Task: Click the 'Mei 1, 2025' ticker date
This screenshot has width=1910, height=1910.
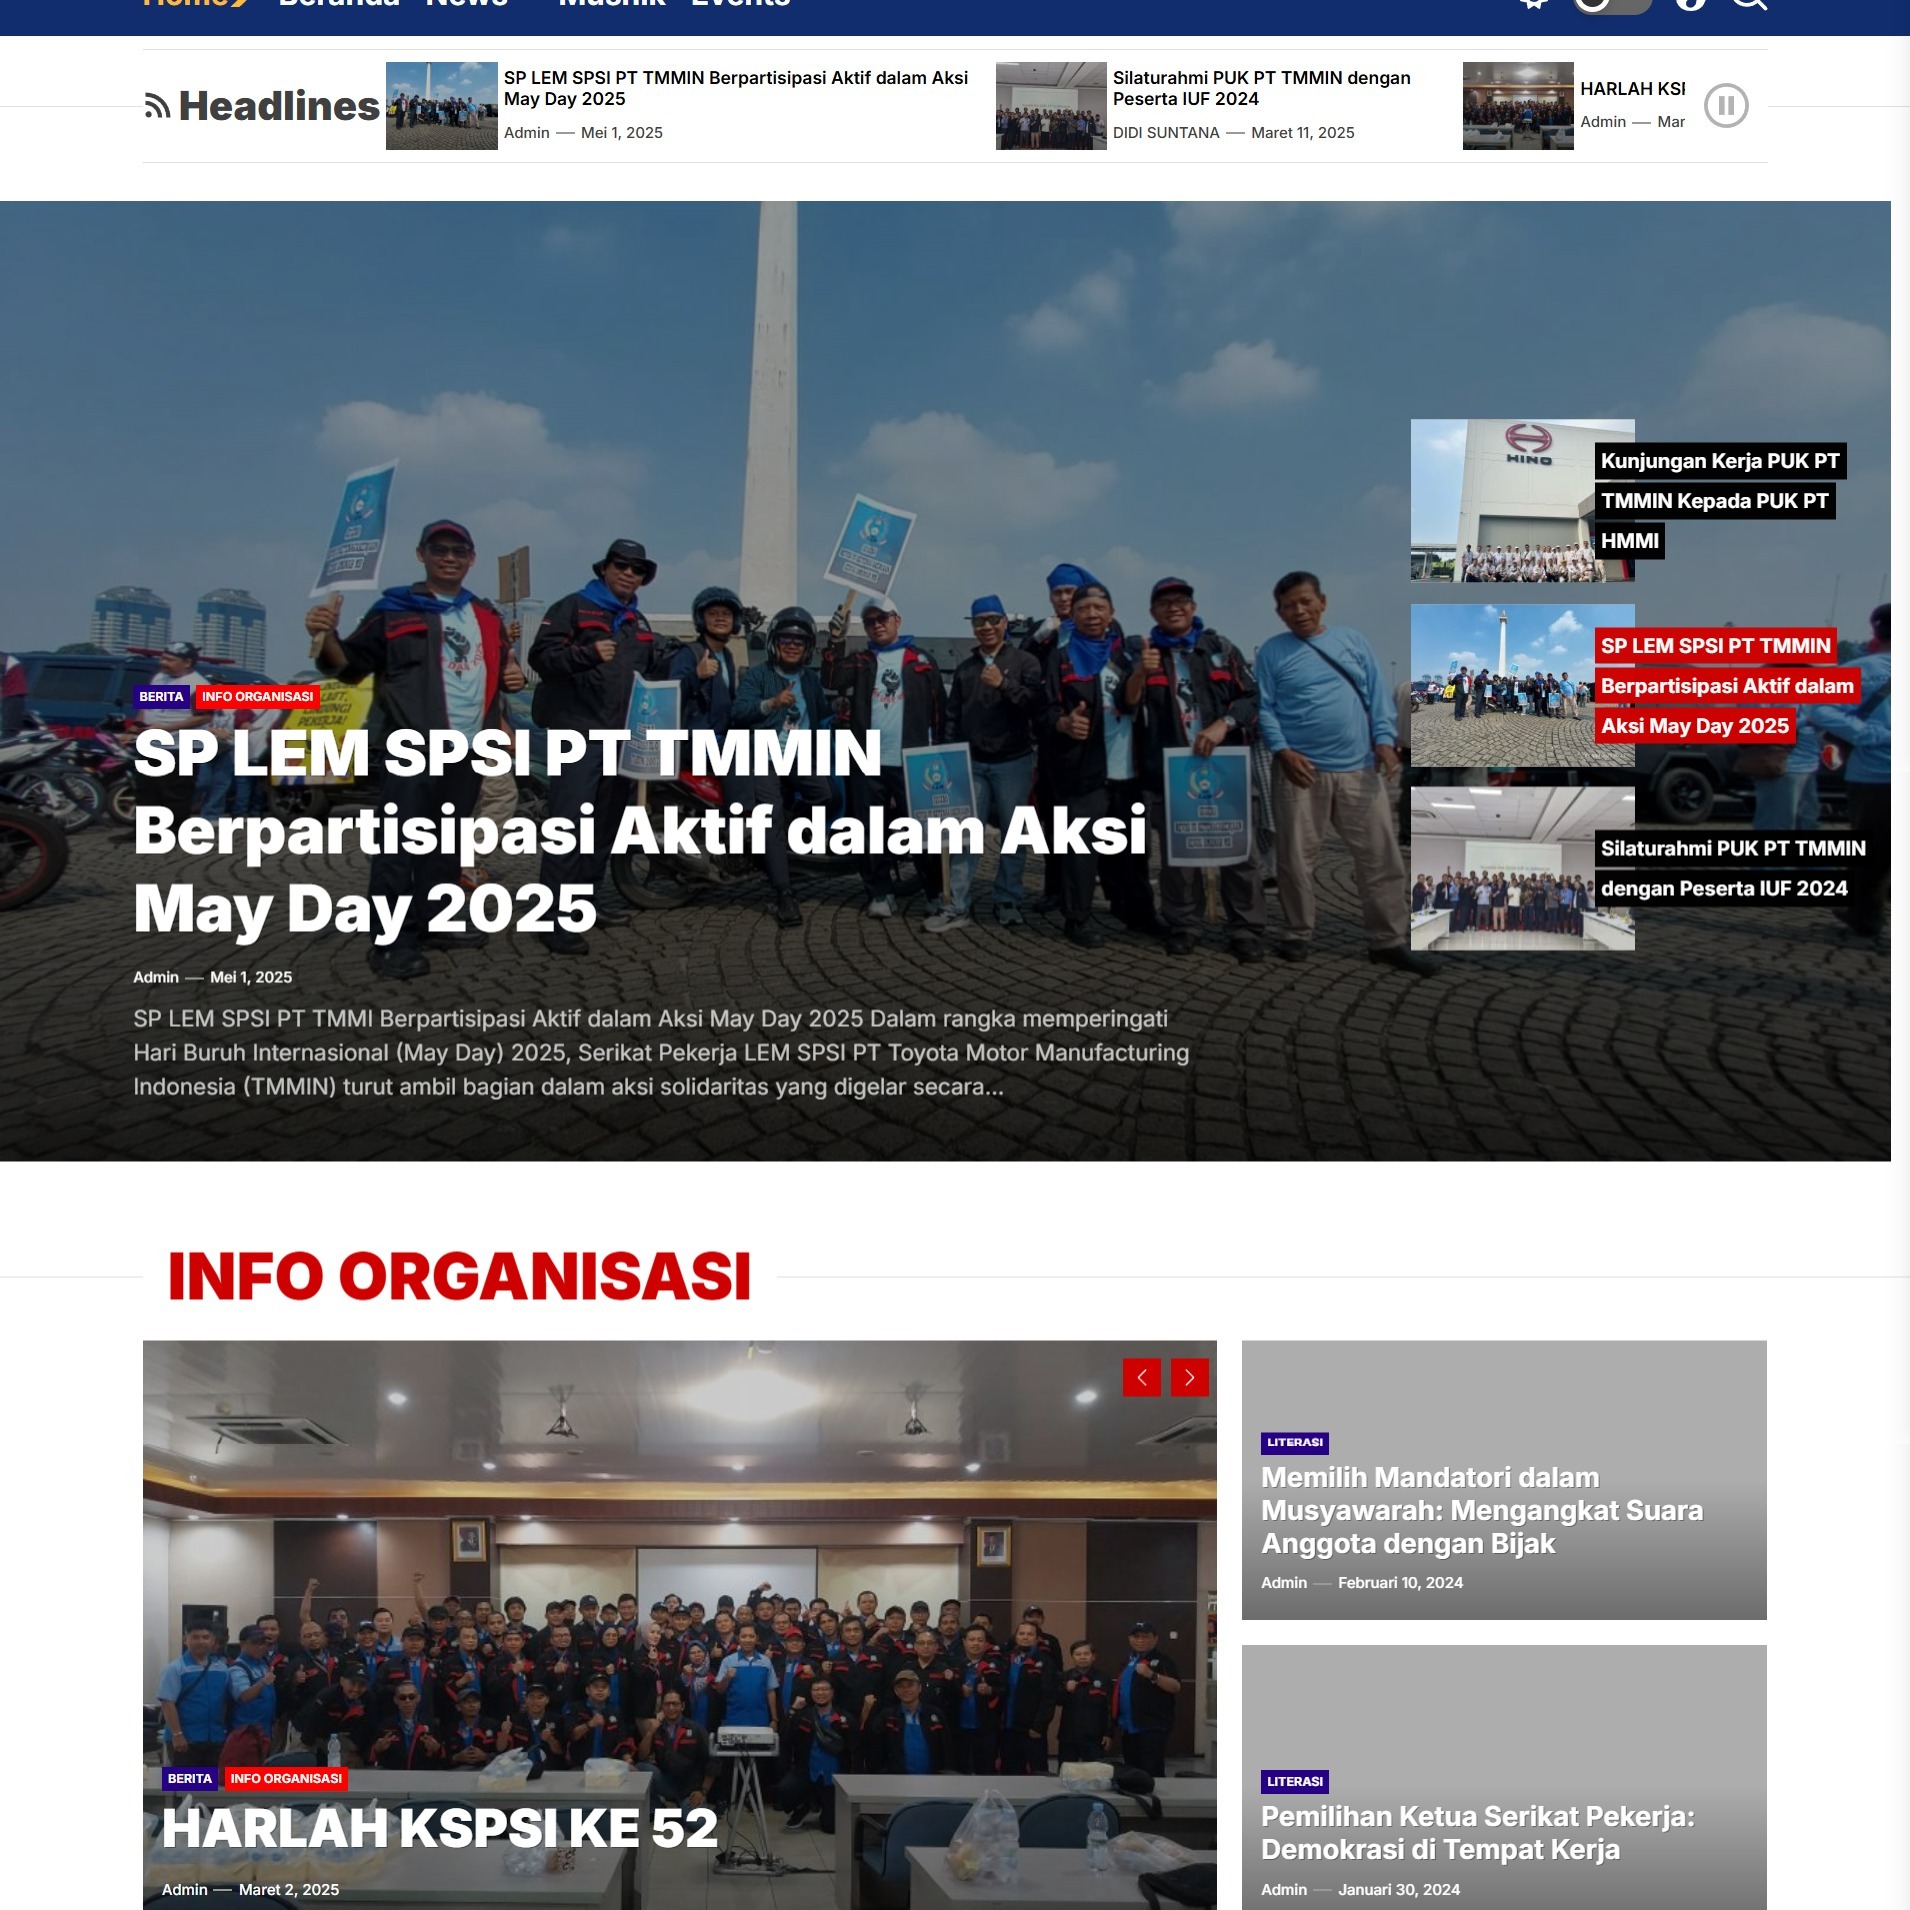Action: tap(622, 133)
